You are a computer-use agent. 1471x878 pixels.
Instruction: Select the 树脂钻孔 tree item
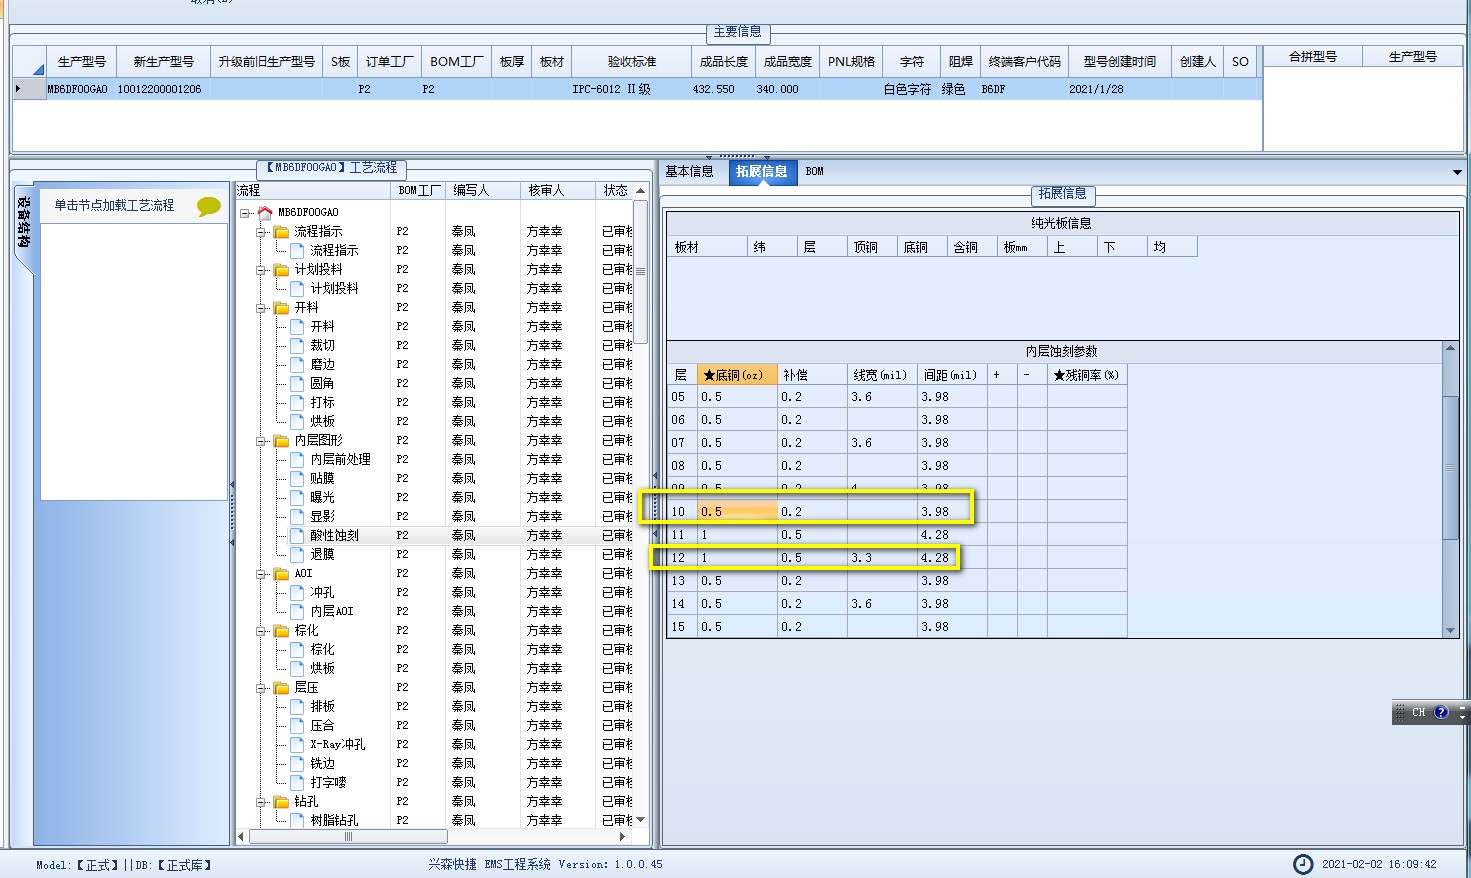tap(334, 820)
